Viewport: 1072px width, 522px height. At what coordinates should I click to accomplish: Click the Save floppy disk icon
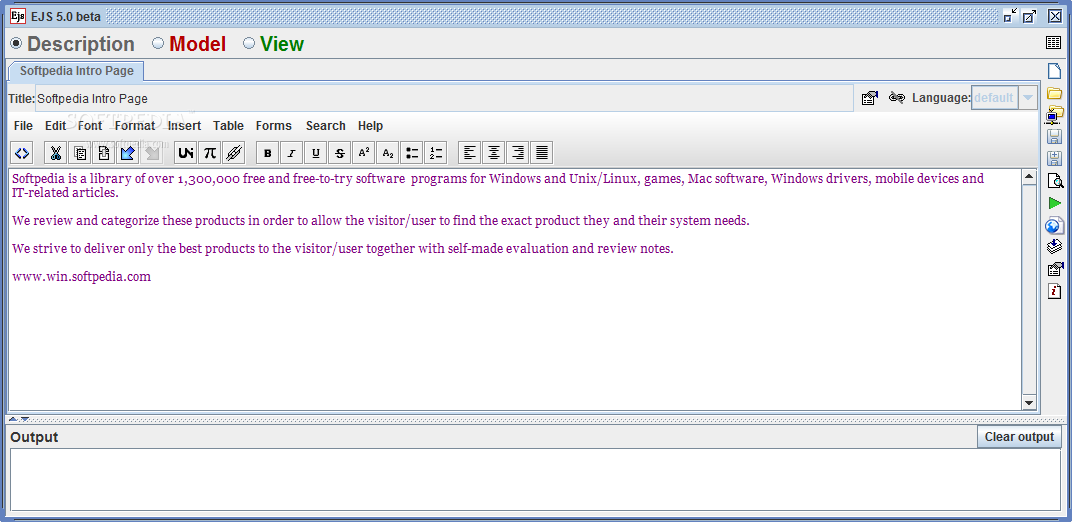[x=1055, y=136]
